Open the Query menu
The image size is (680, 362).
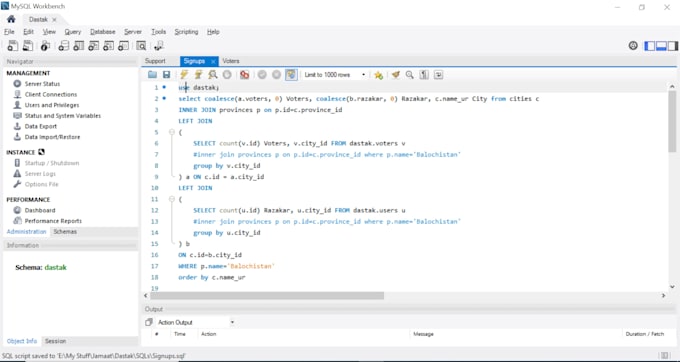(x=73, y=32)
